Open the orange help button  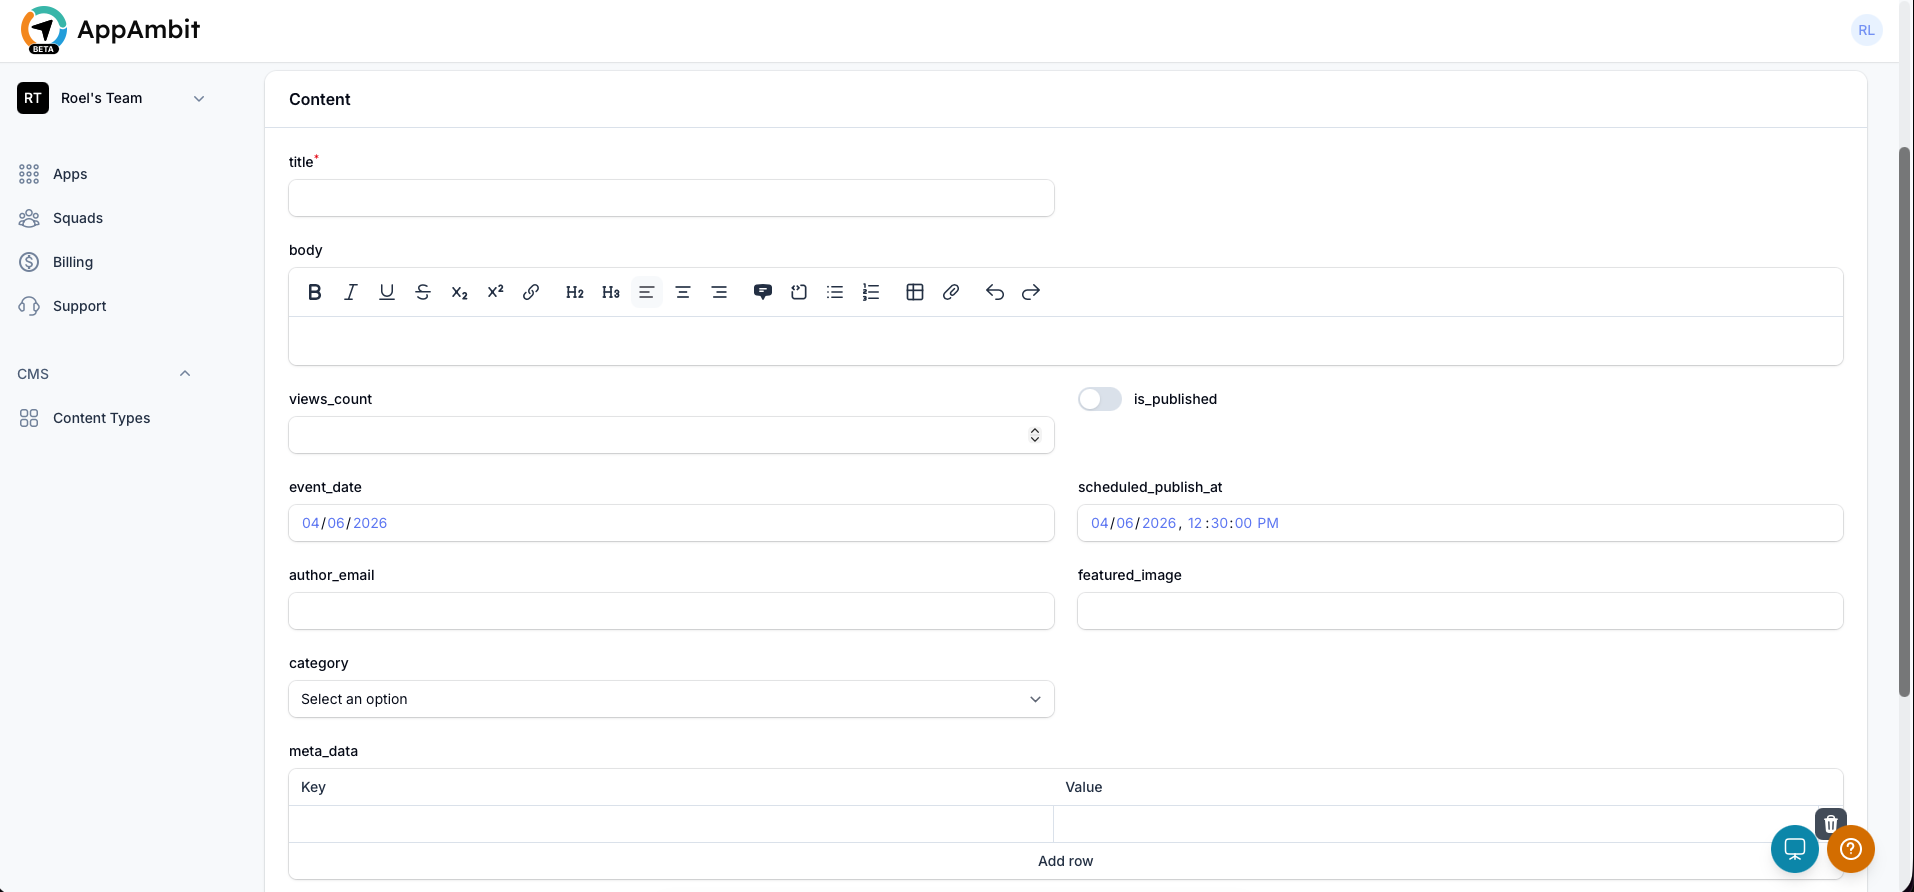1851,849
